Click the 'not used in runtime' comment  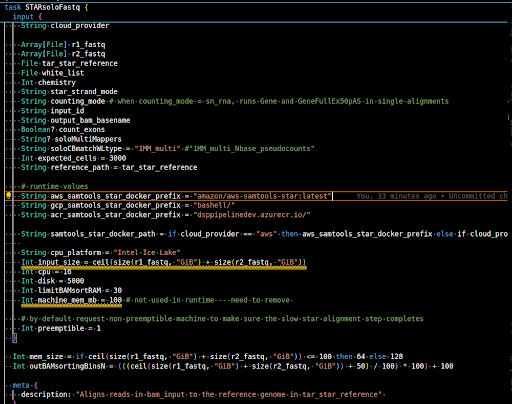[x=209, y=300]
